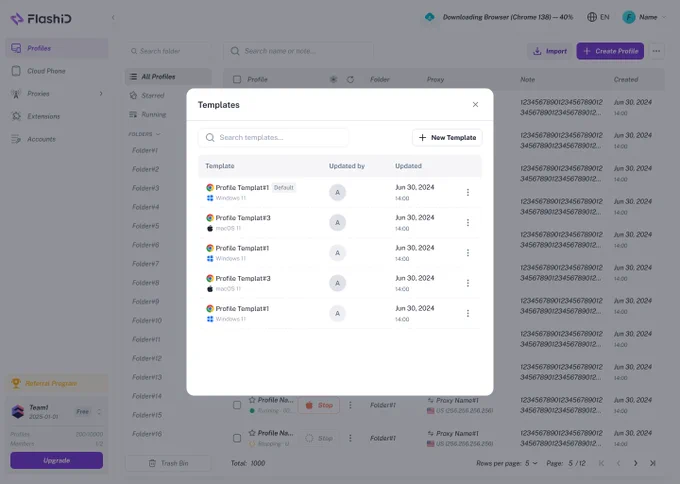Viewport: 680px width, 484px height.
Task: Open Extensions in the sidebar
Action: tap(57, 116)
